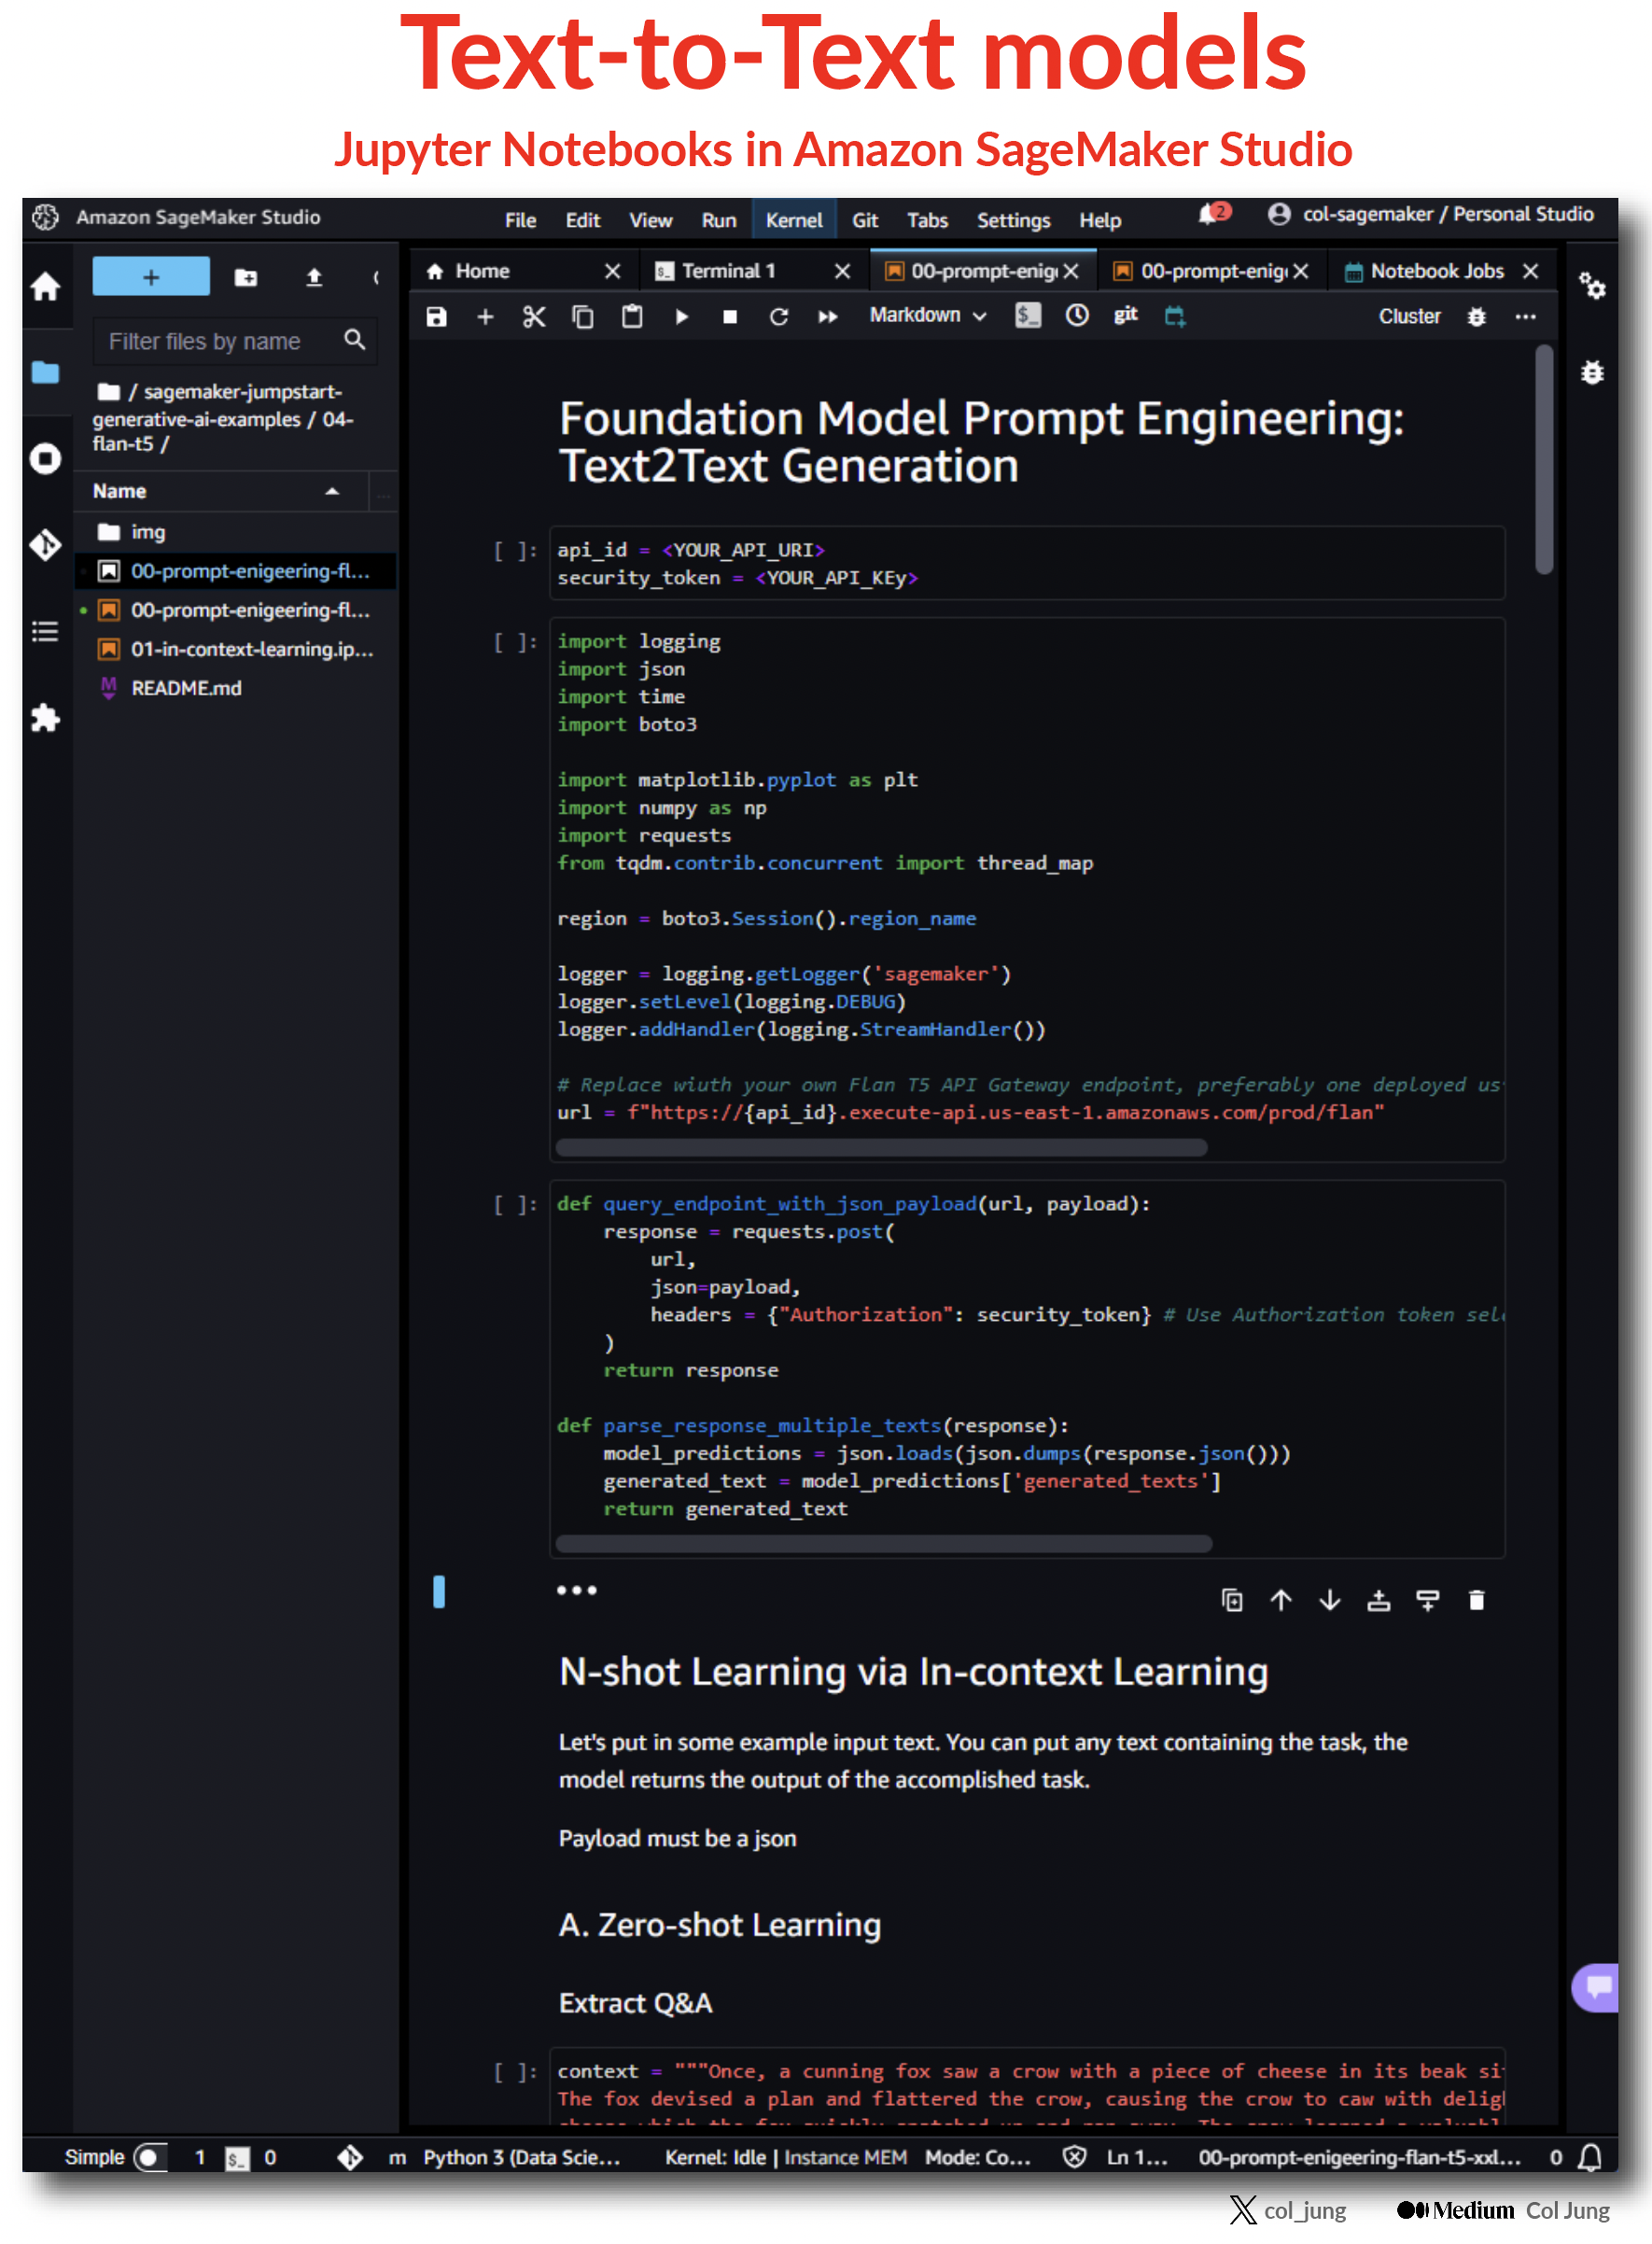Toggle the Simple interface mode switch
Viewport: 1652px width, 2244px height.
(x=150, y=2157)
